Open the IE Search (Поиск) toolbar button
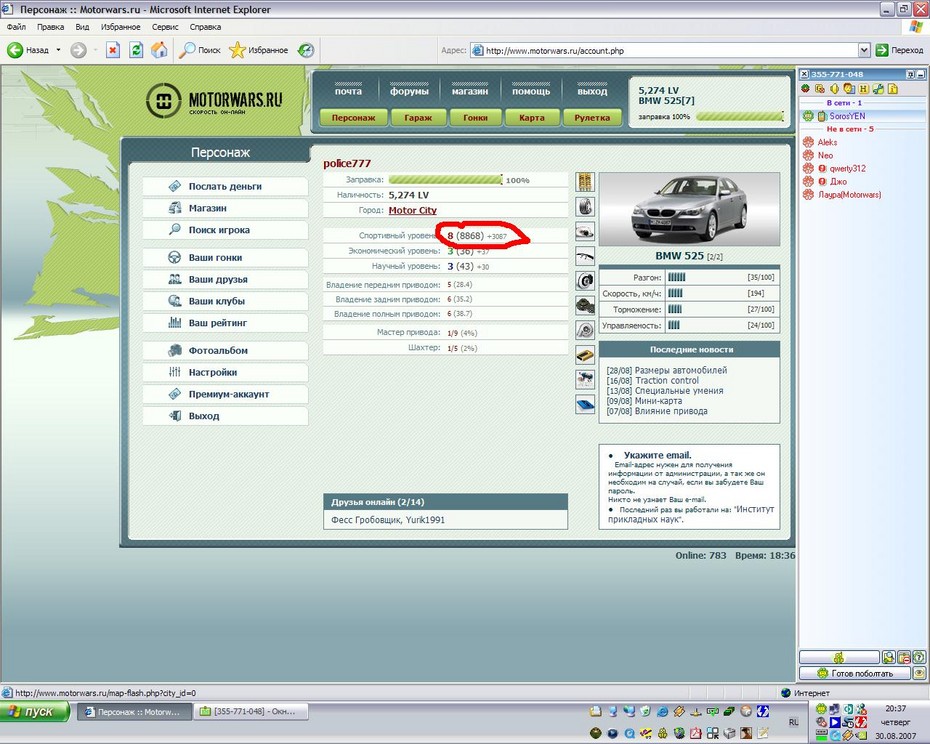Screen dimensions: 930x744 (x=200, y=50)
